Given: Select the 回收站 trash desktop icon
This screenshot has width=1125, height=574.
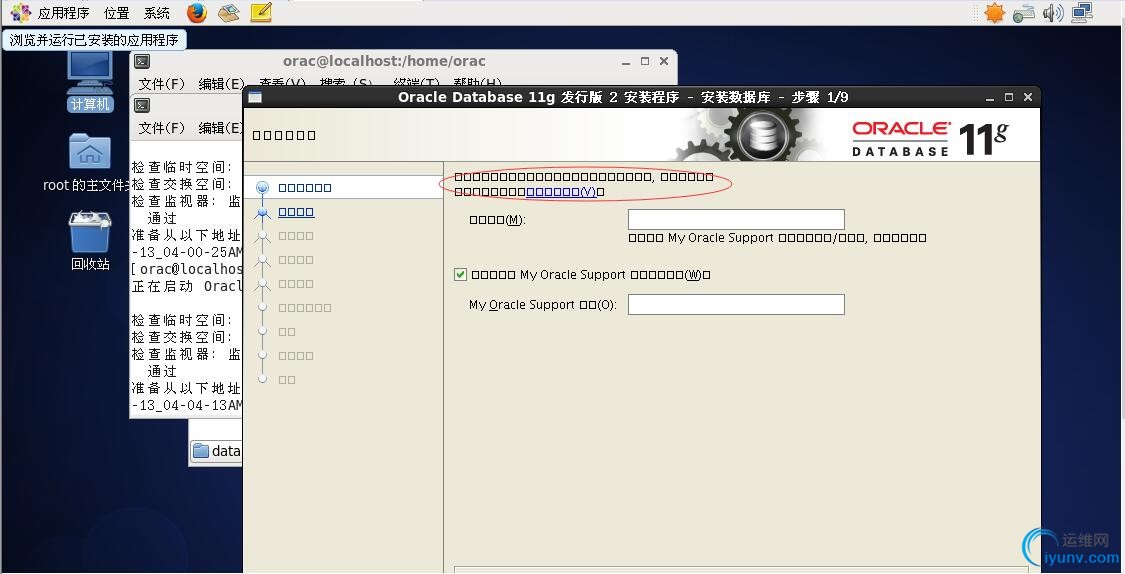Looking at the screenshot, I should 90,240.
